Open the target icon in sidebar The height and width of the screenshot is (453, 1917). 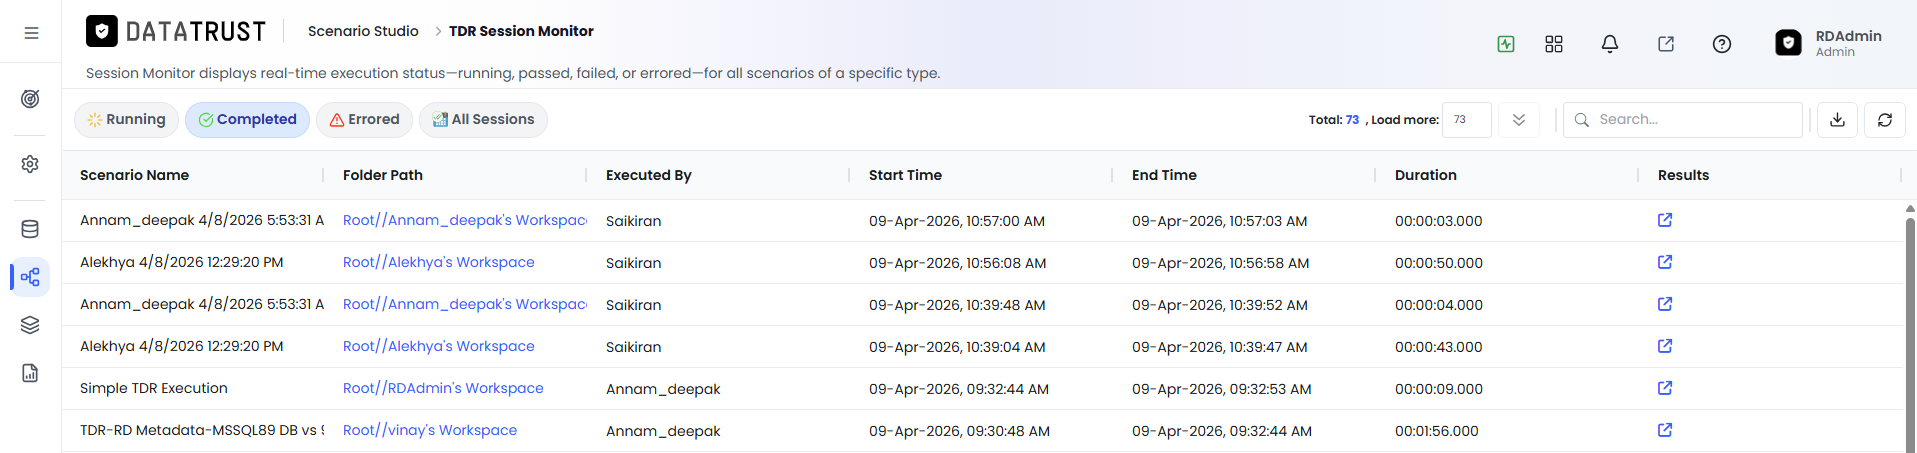point(30,99)
